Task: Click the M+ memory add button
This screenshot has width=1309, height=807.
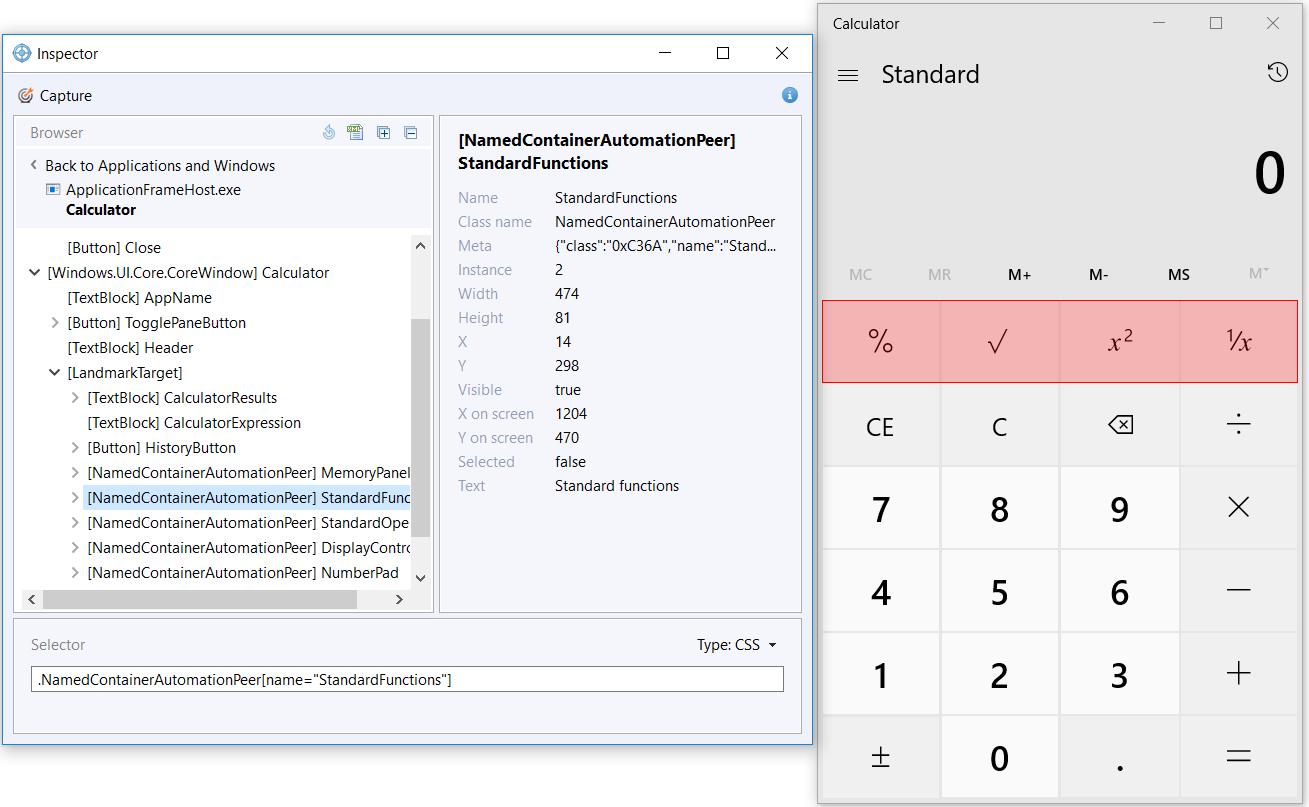Action: tap(1020, 275)
